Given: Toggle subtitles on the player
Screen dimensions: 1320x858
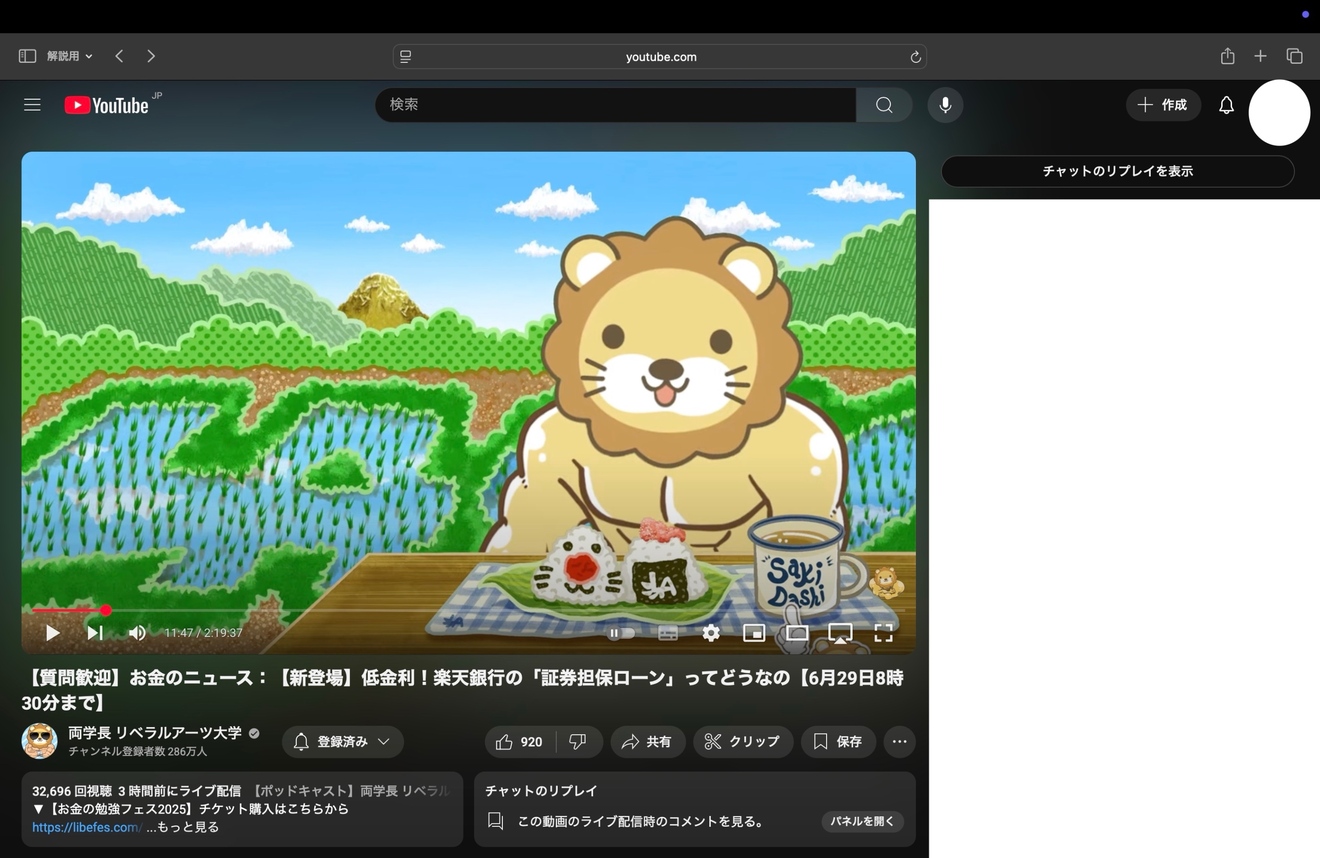Looking at the screenshot, I should [x=668, y=632].
